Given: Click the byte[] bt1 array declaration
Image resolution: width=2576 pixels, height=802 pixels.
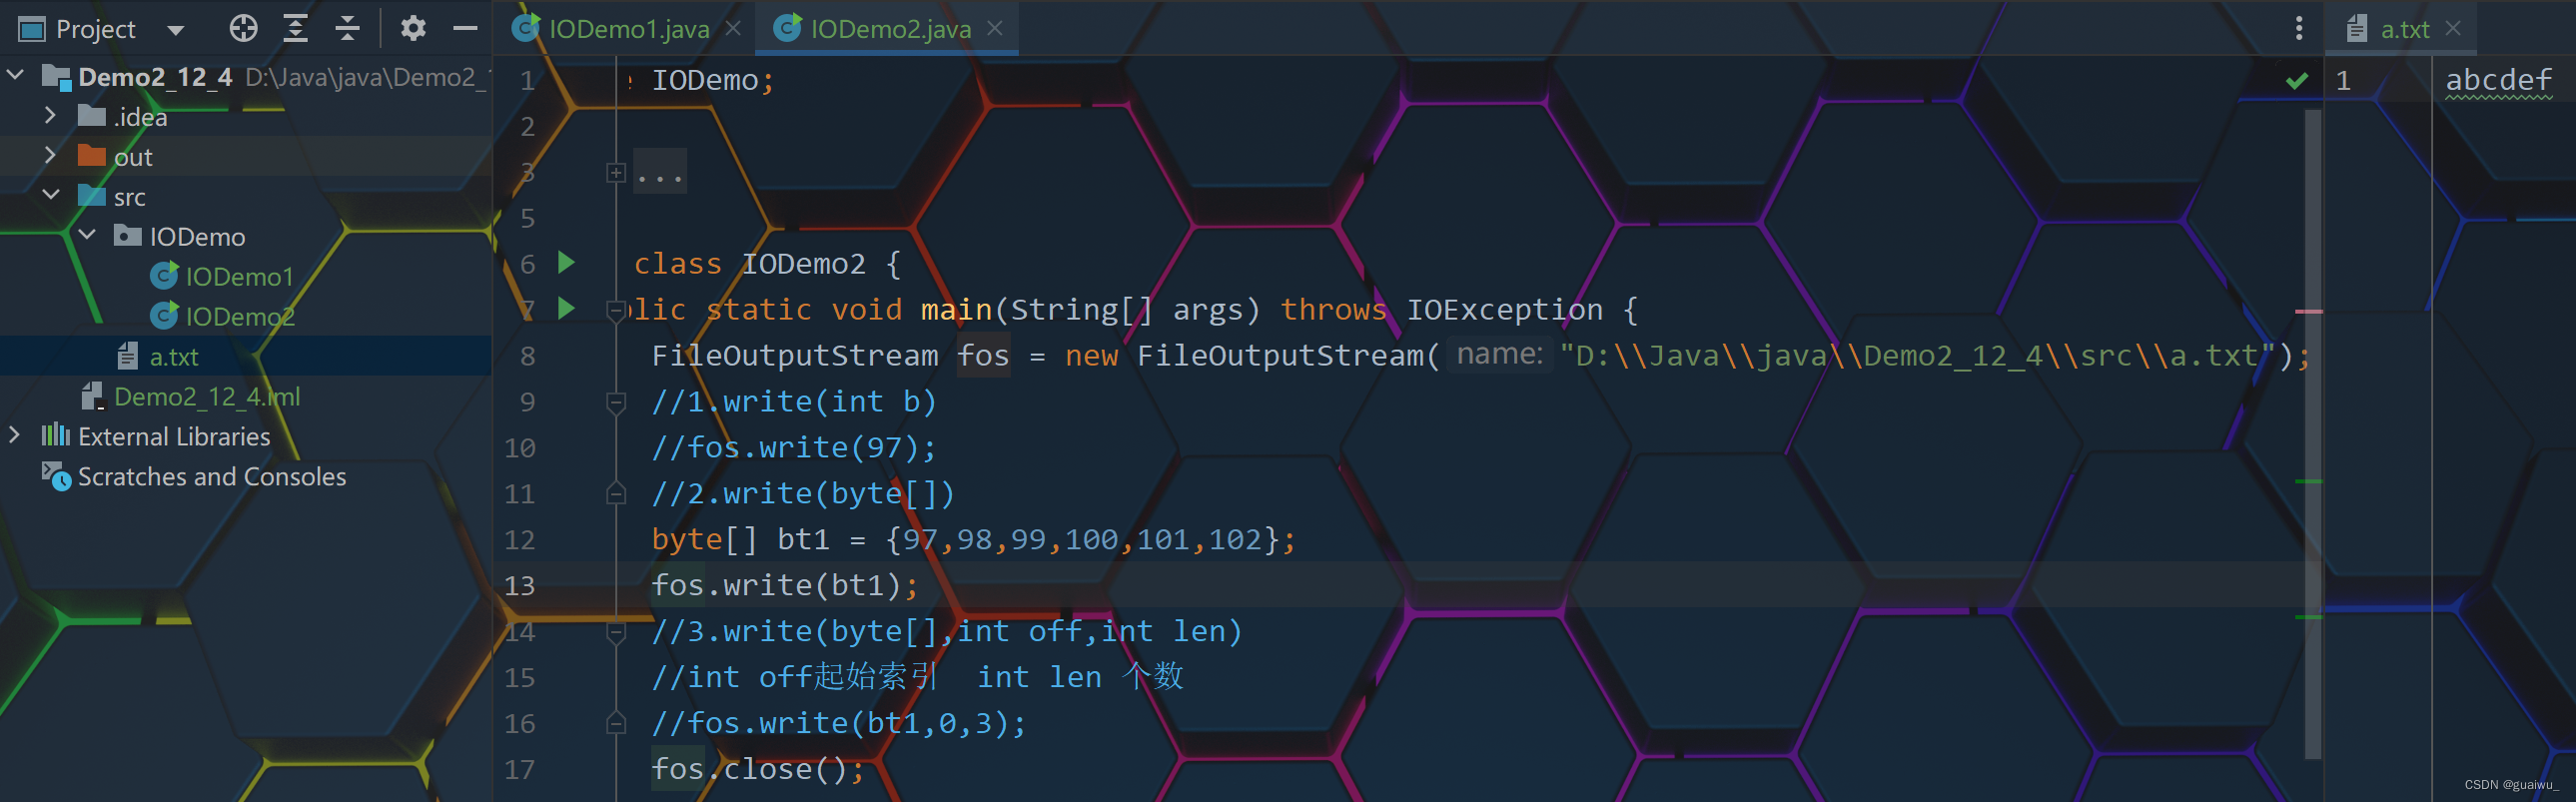Looking at the screenshot, I should click(973, 540).
